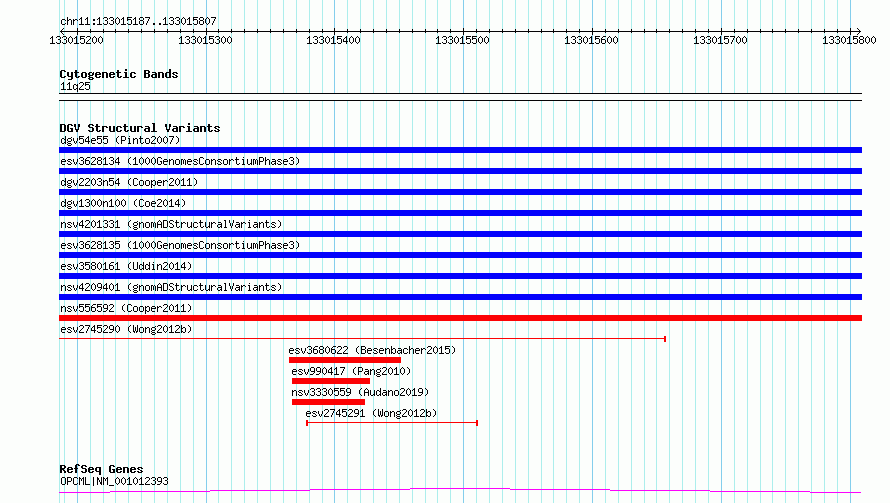This screenshot has height=503, width=890.
Task: Click the chr11:133015187..133015807 region label
Action: (x=138, y=21)
